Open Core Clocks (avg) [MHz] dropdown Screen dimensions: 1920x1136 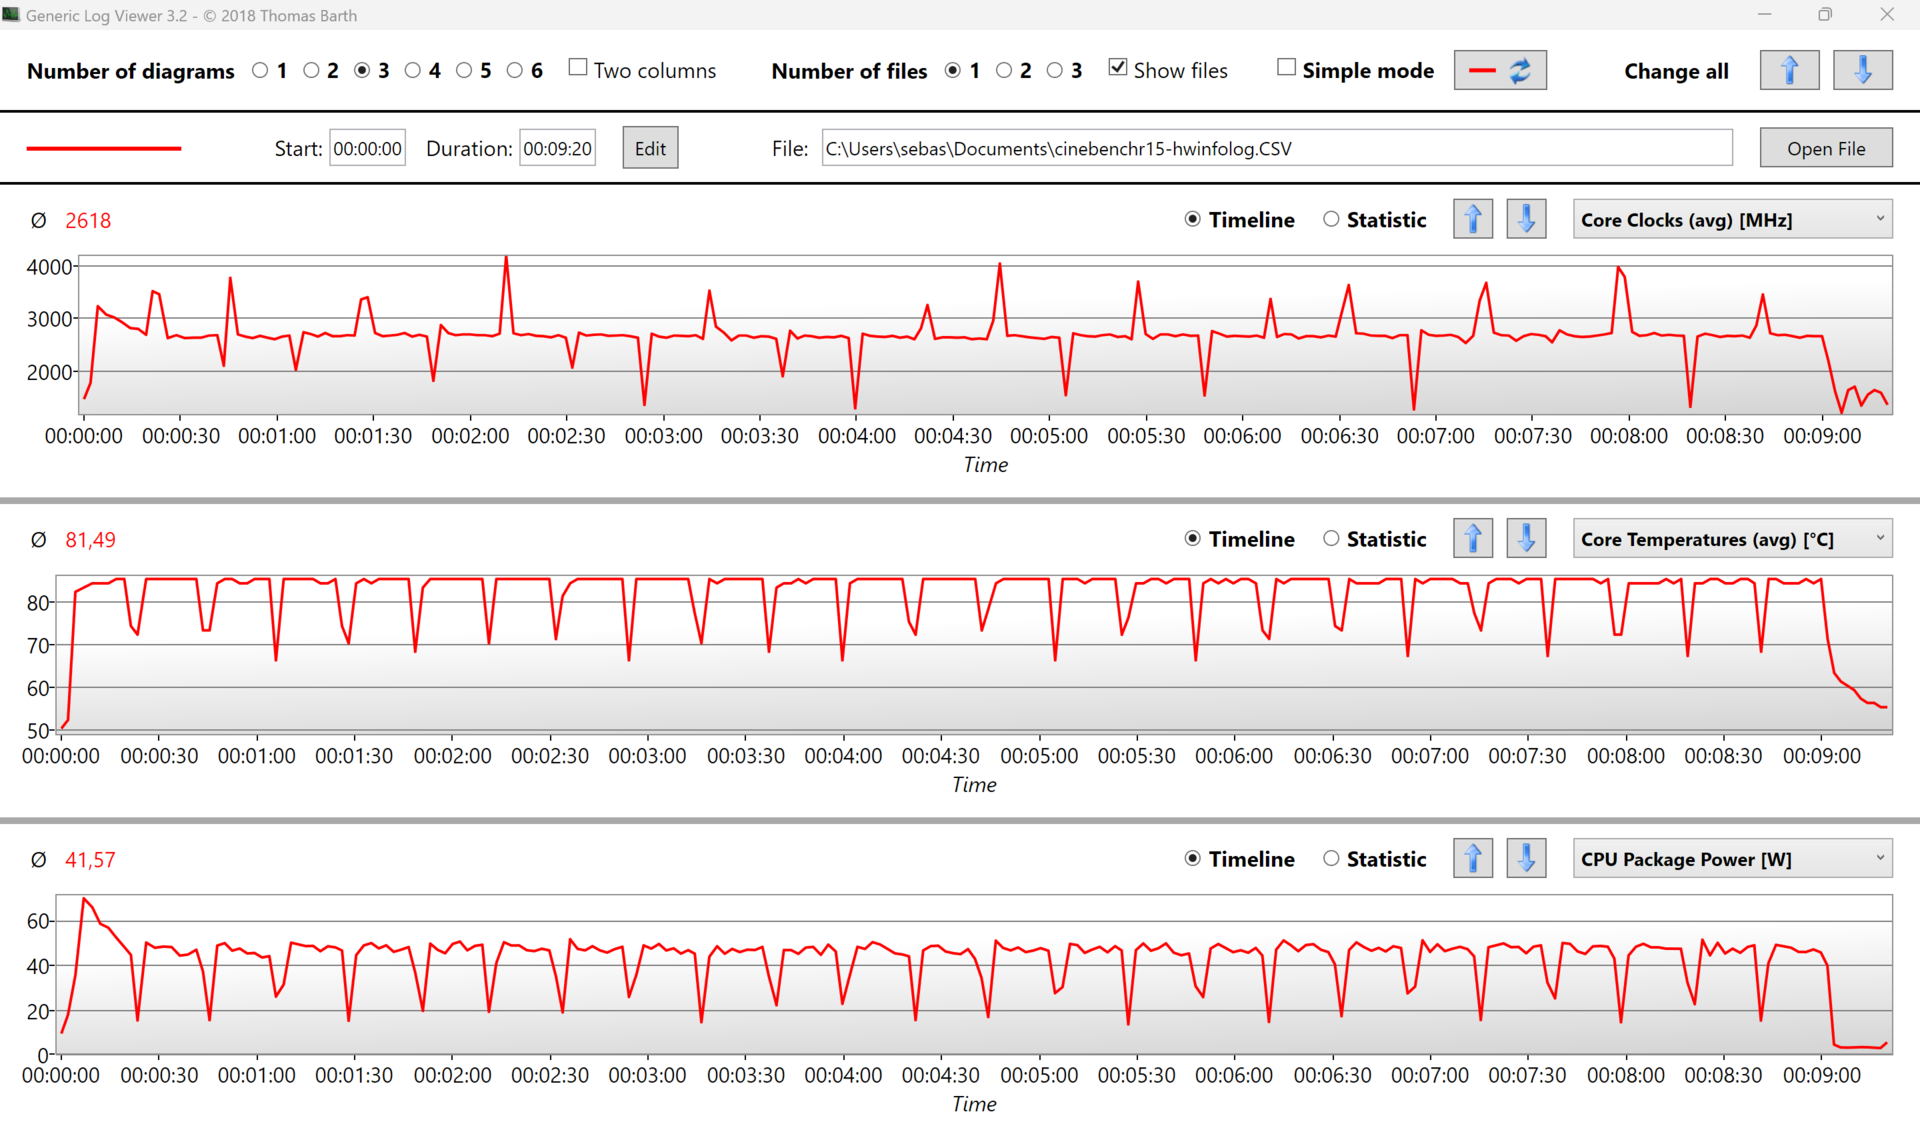pos(1732,219)
